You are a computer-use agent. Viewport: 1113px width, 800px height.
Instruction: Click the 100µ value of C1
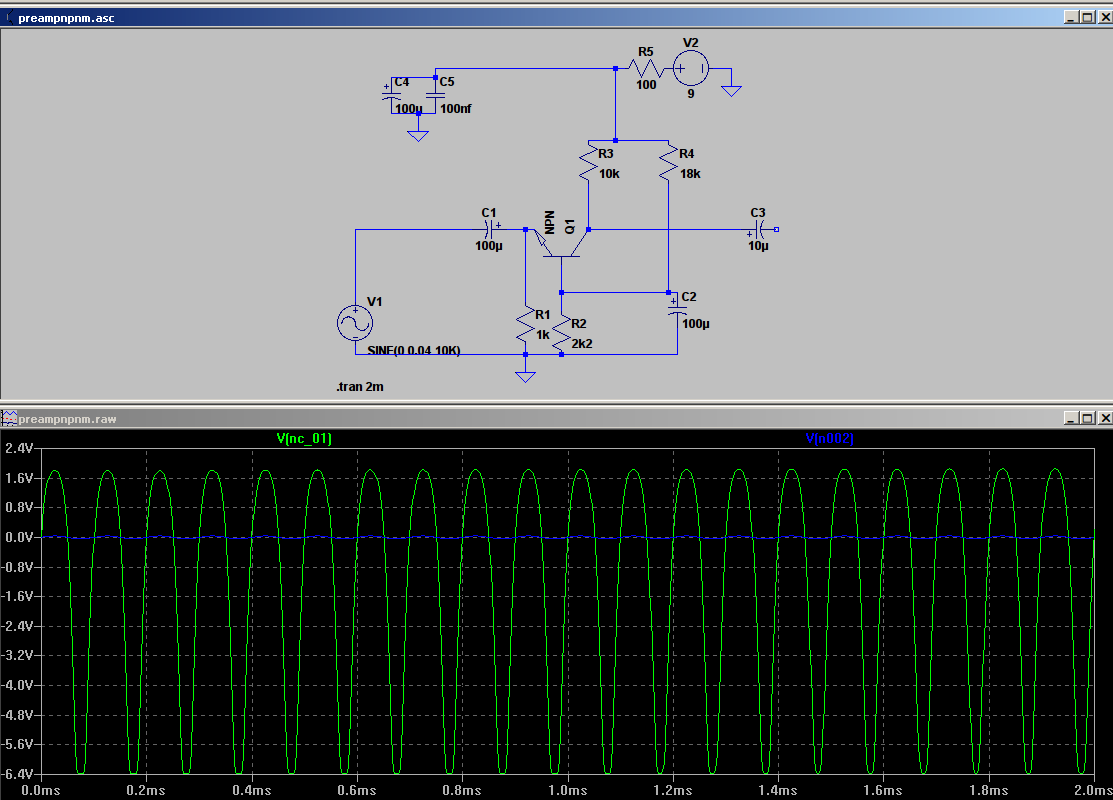point(489,246)
